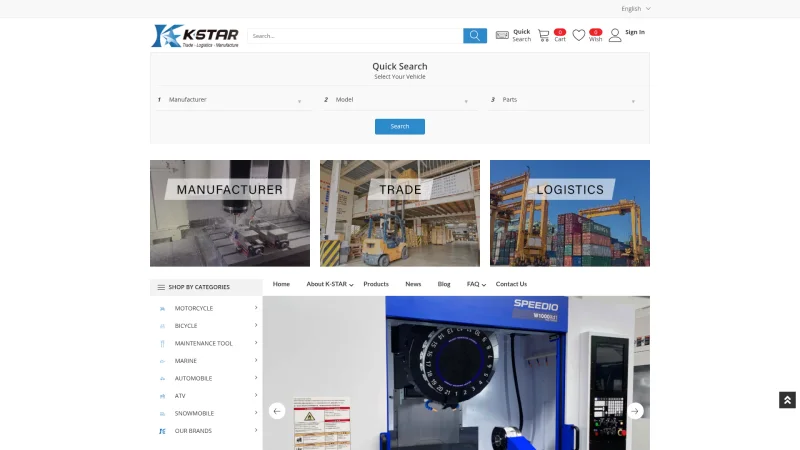Viewport: 800px width, 450px height.
Task: Click the SHOP BY CATEGORIES header
Action: (206, 287)
